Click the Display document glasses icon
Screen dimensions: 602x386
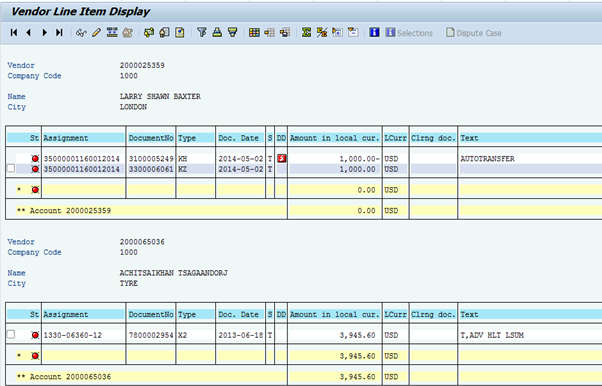81,33
